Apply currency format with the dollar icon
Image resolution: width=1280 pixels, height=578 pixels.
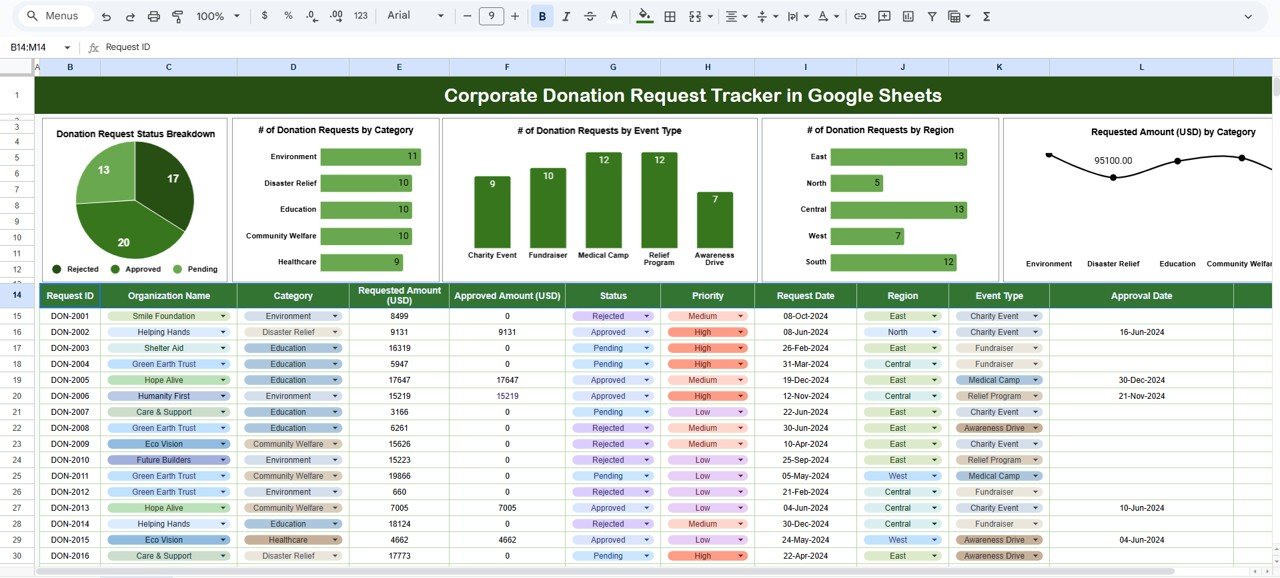coord(264,16)
